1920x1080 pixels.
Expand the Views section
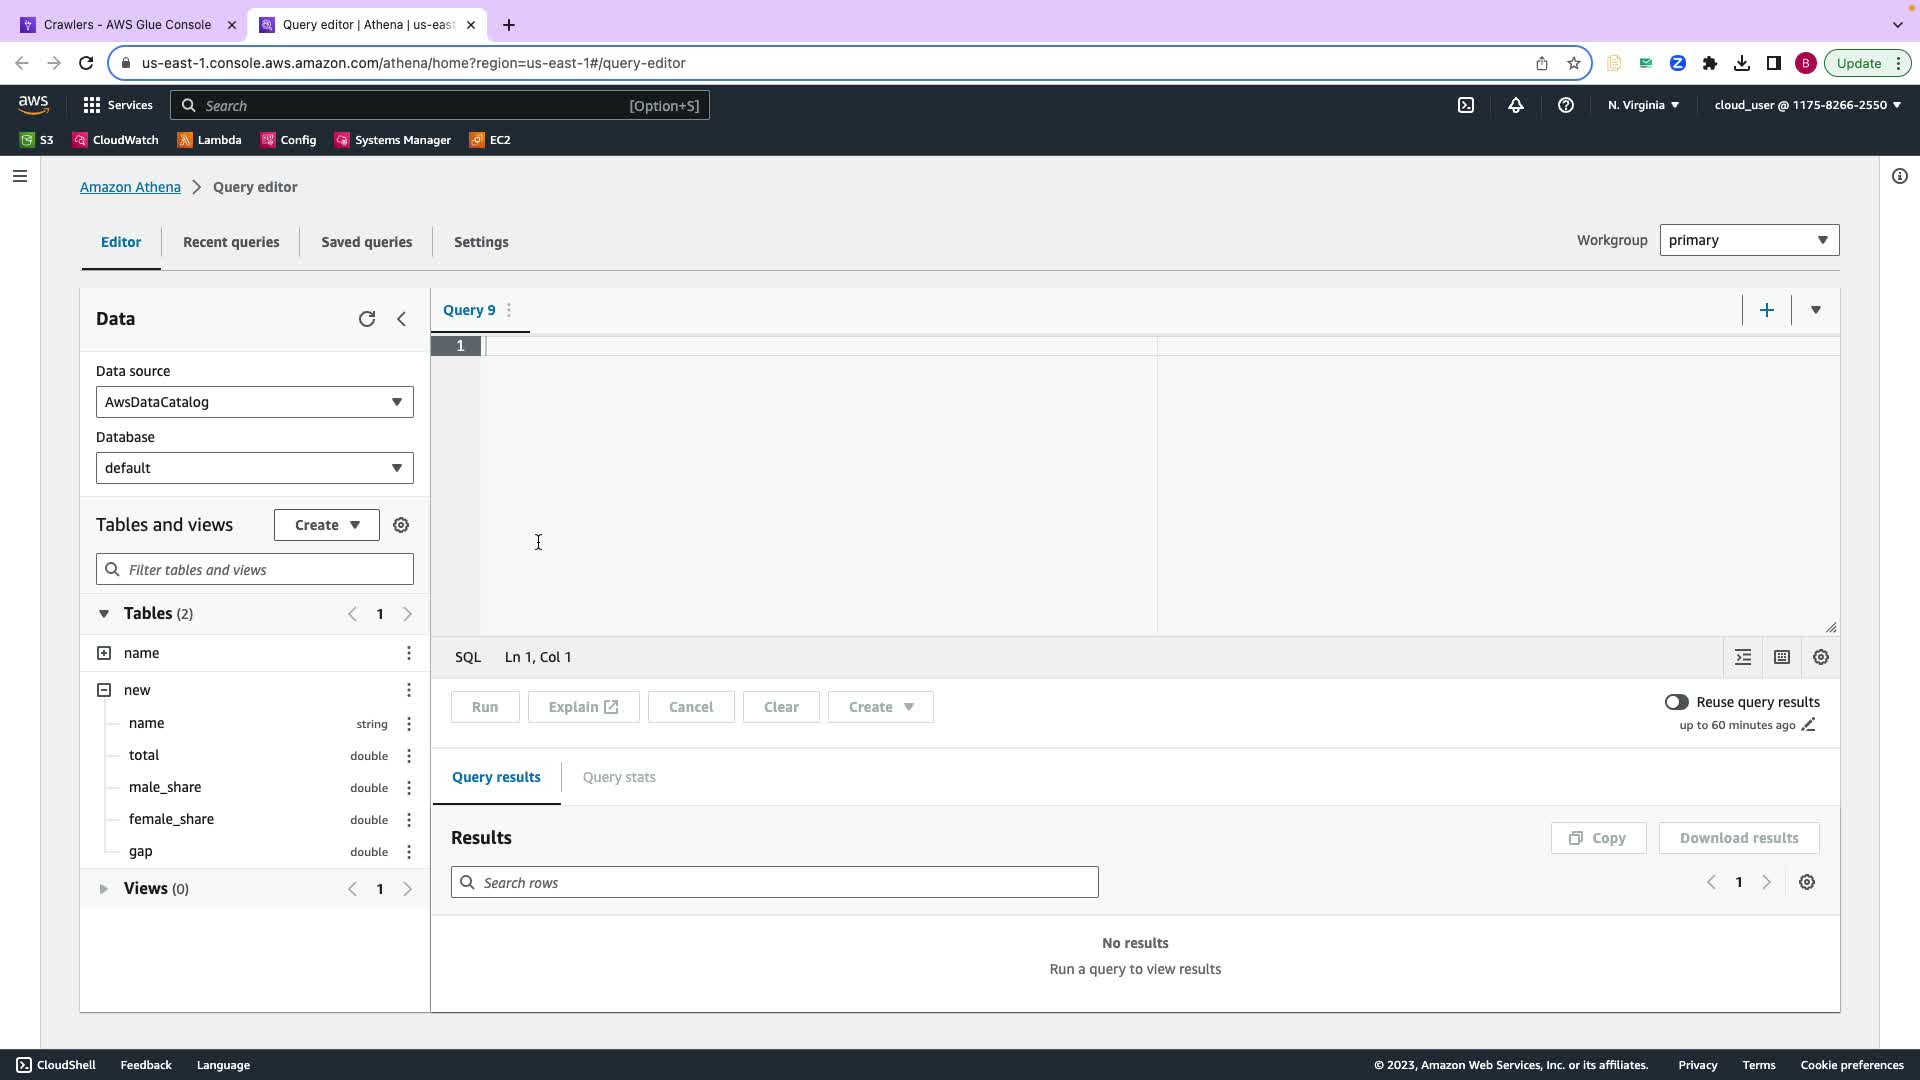104,889
